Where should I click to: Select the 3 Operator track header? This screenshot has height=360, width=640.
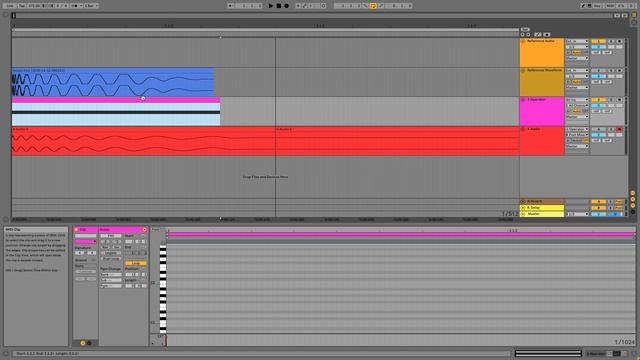pyautogui.click(x=542, y=111)
